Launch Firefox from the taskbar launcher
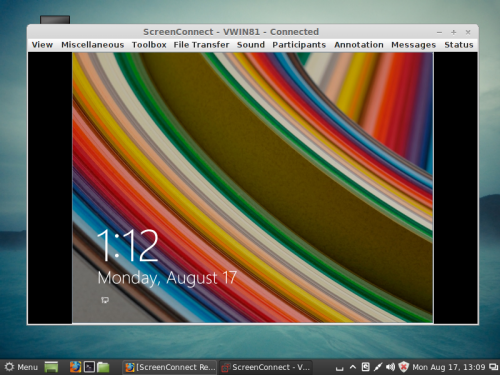Image resolution: width=500 pixels, height=375 pixels. point(75,367)
